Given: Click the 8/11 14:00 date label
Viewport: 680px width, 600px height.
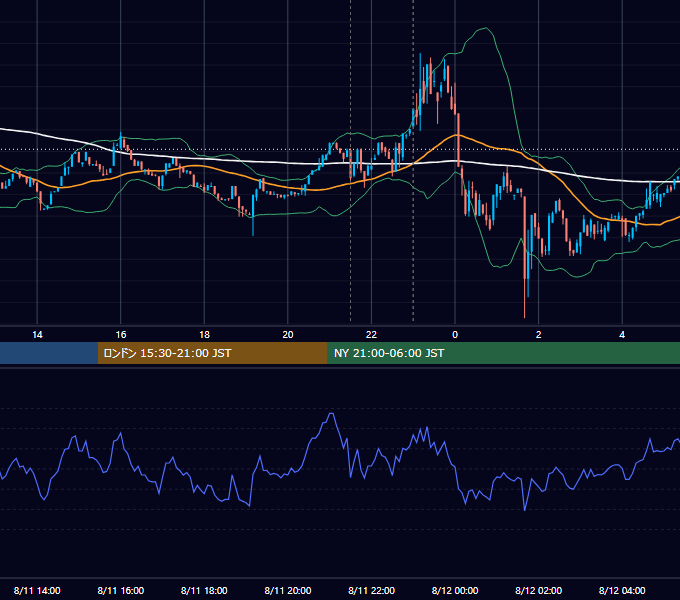Looking at the screenshot, I should [x=37, y=590].
